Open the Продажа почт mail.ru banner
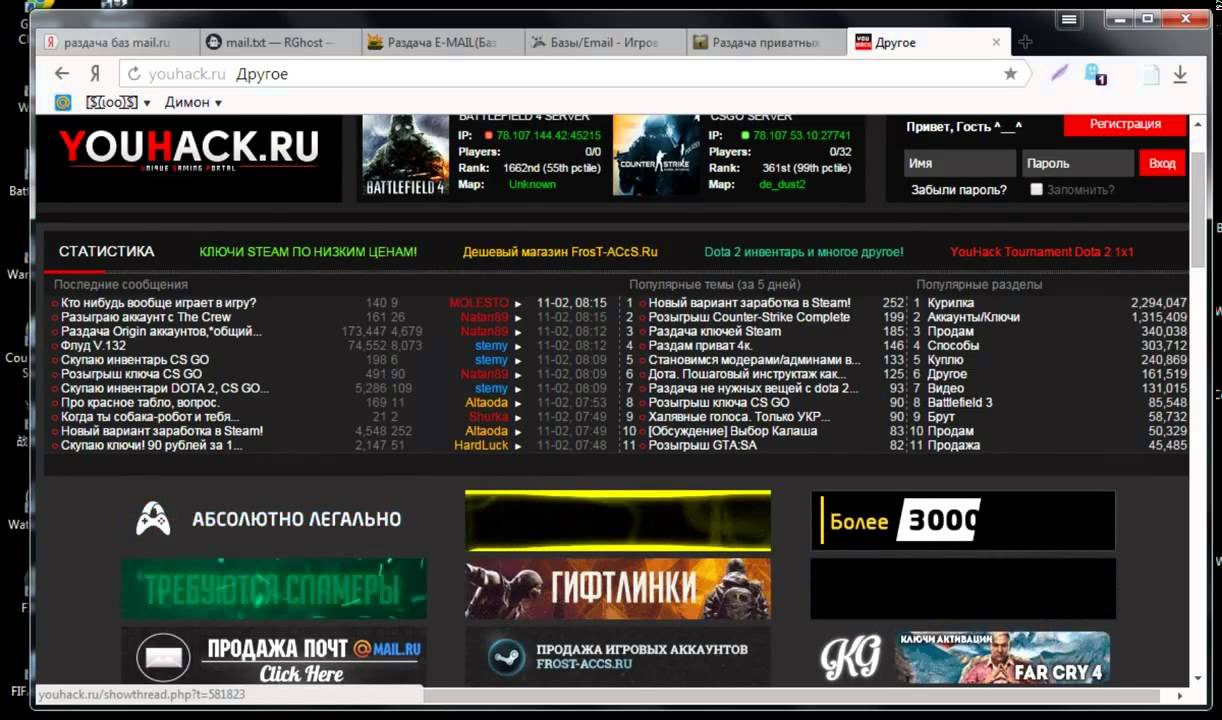The width and height of the screenshot is (1222, 720). 274,656
